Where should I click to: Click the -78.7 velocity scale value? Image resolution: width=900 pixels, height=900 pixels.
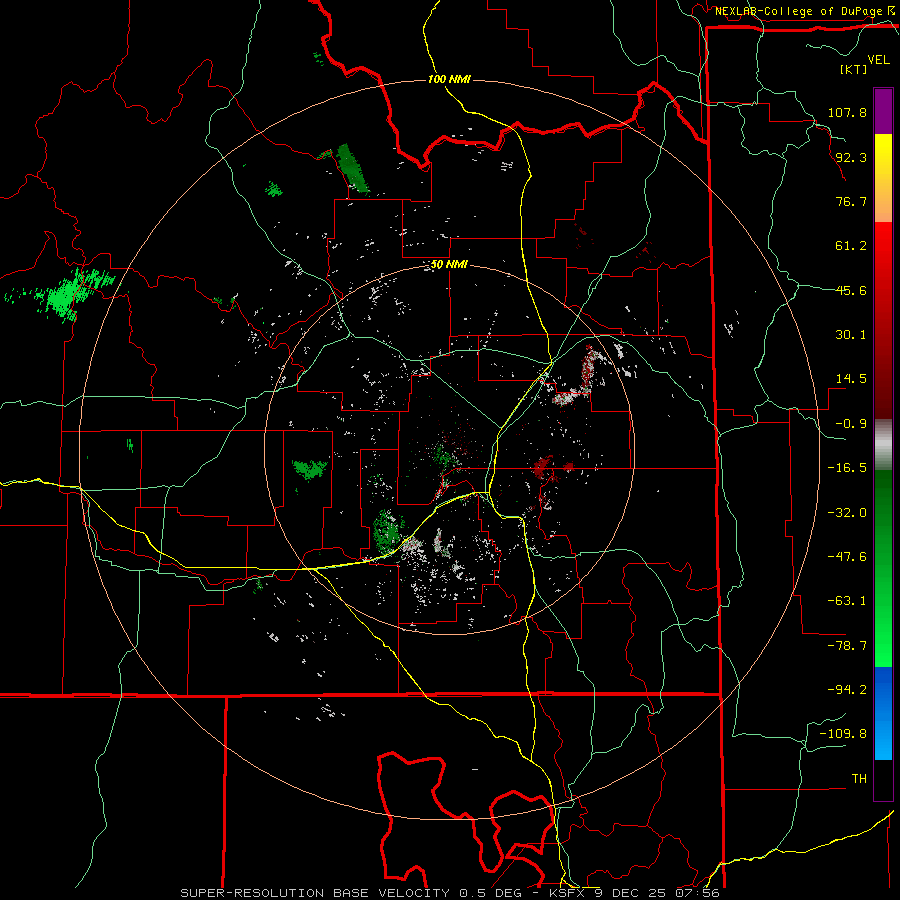point(847,646)
